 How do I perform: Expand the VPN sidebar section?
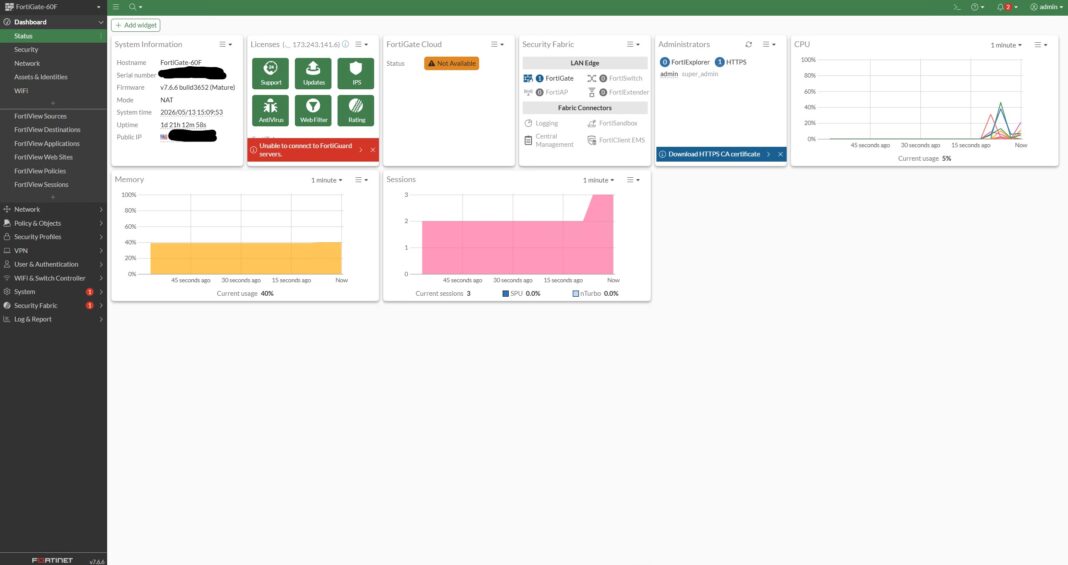[x=53, y=251]
